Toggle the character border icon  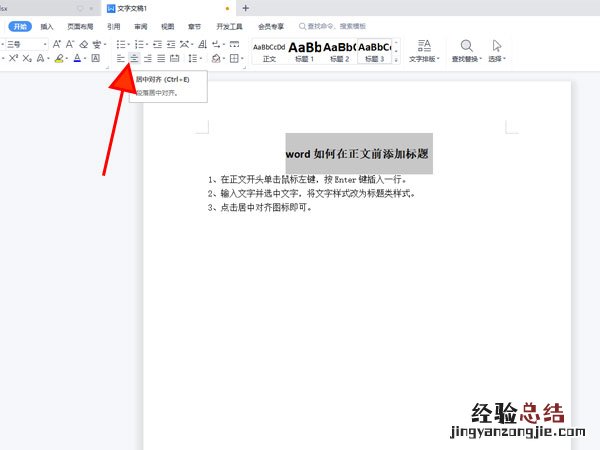tap(95, 59)
